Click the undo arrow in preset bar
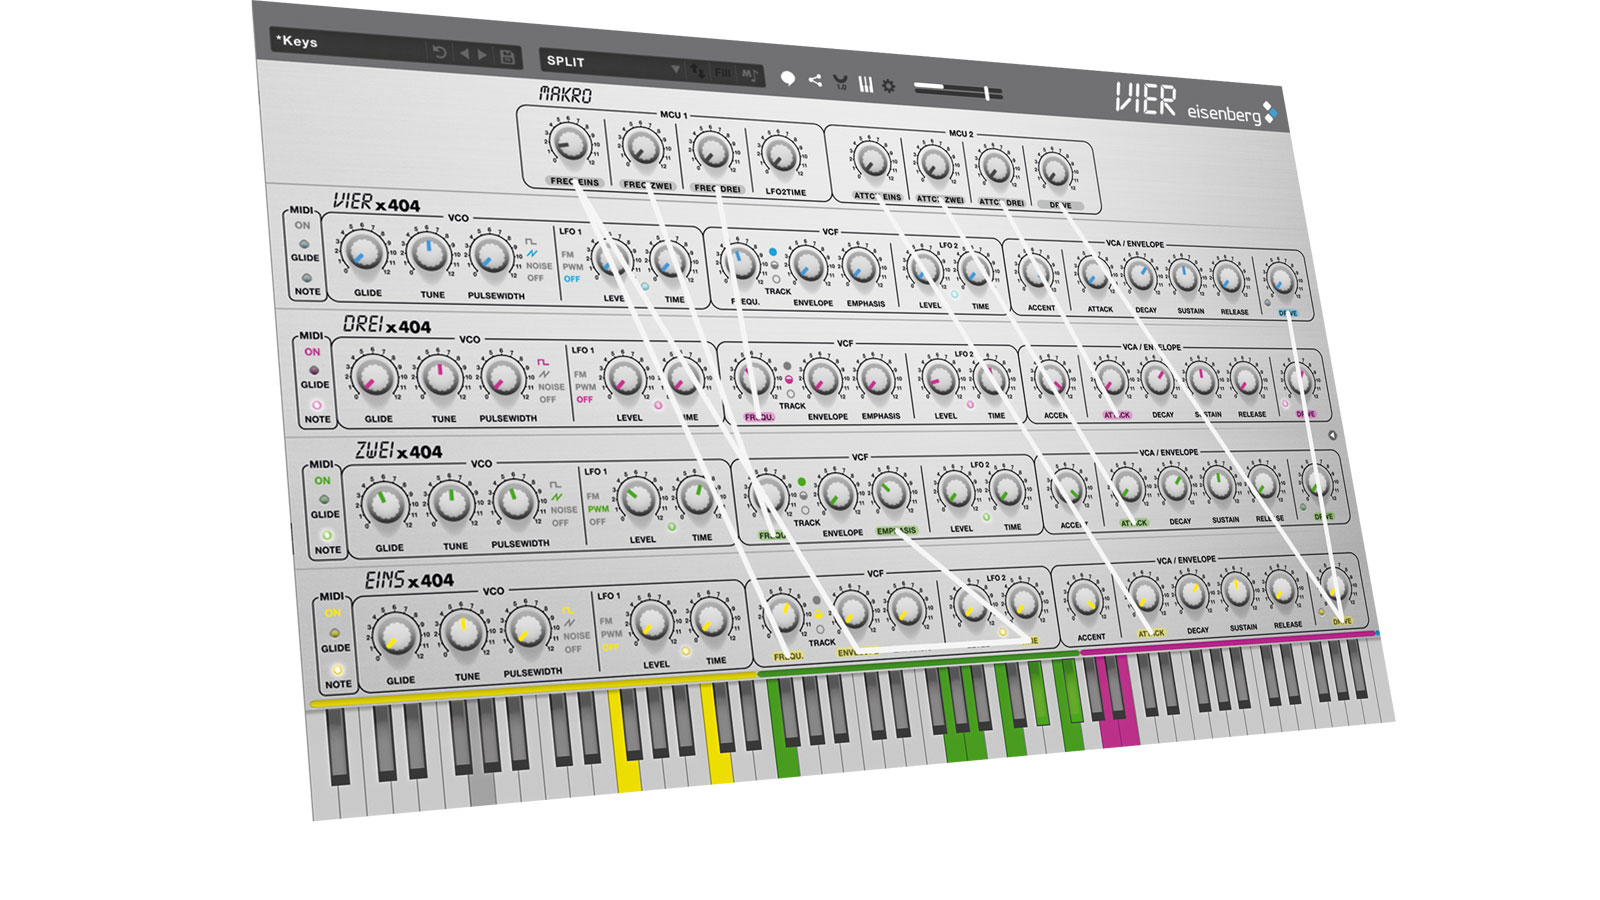Image resolution: width=1600 pixels, height=900 pixels. [439, 52]
